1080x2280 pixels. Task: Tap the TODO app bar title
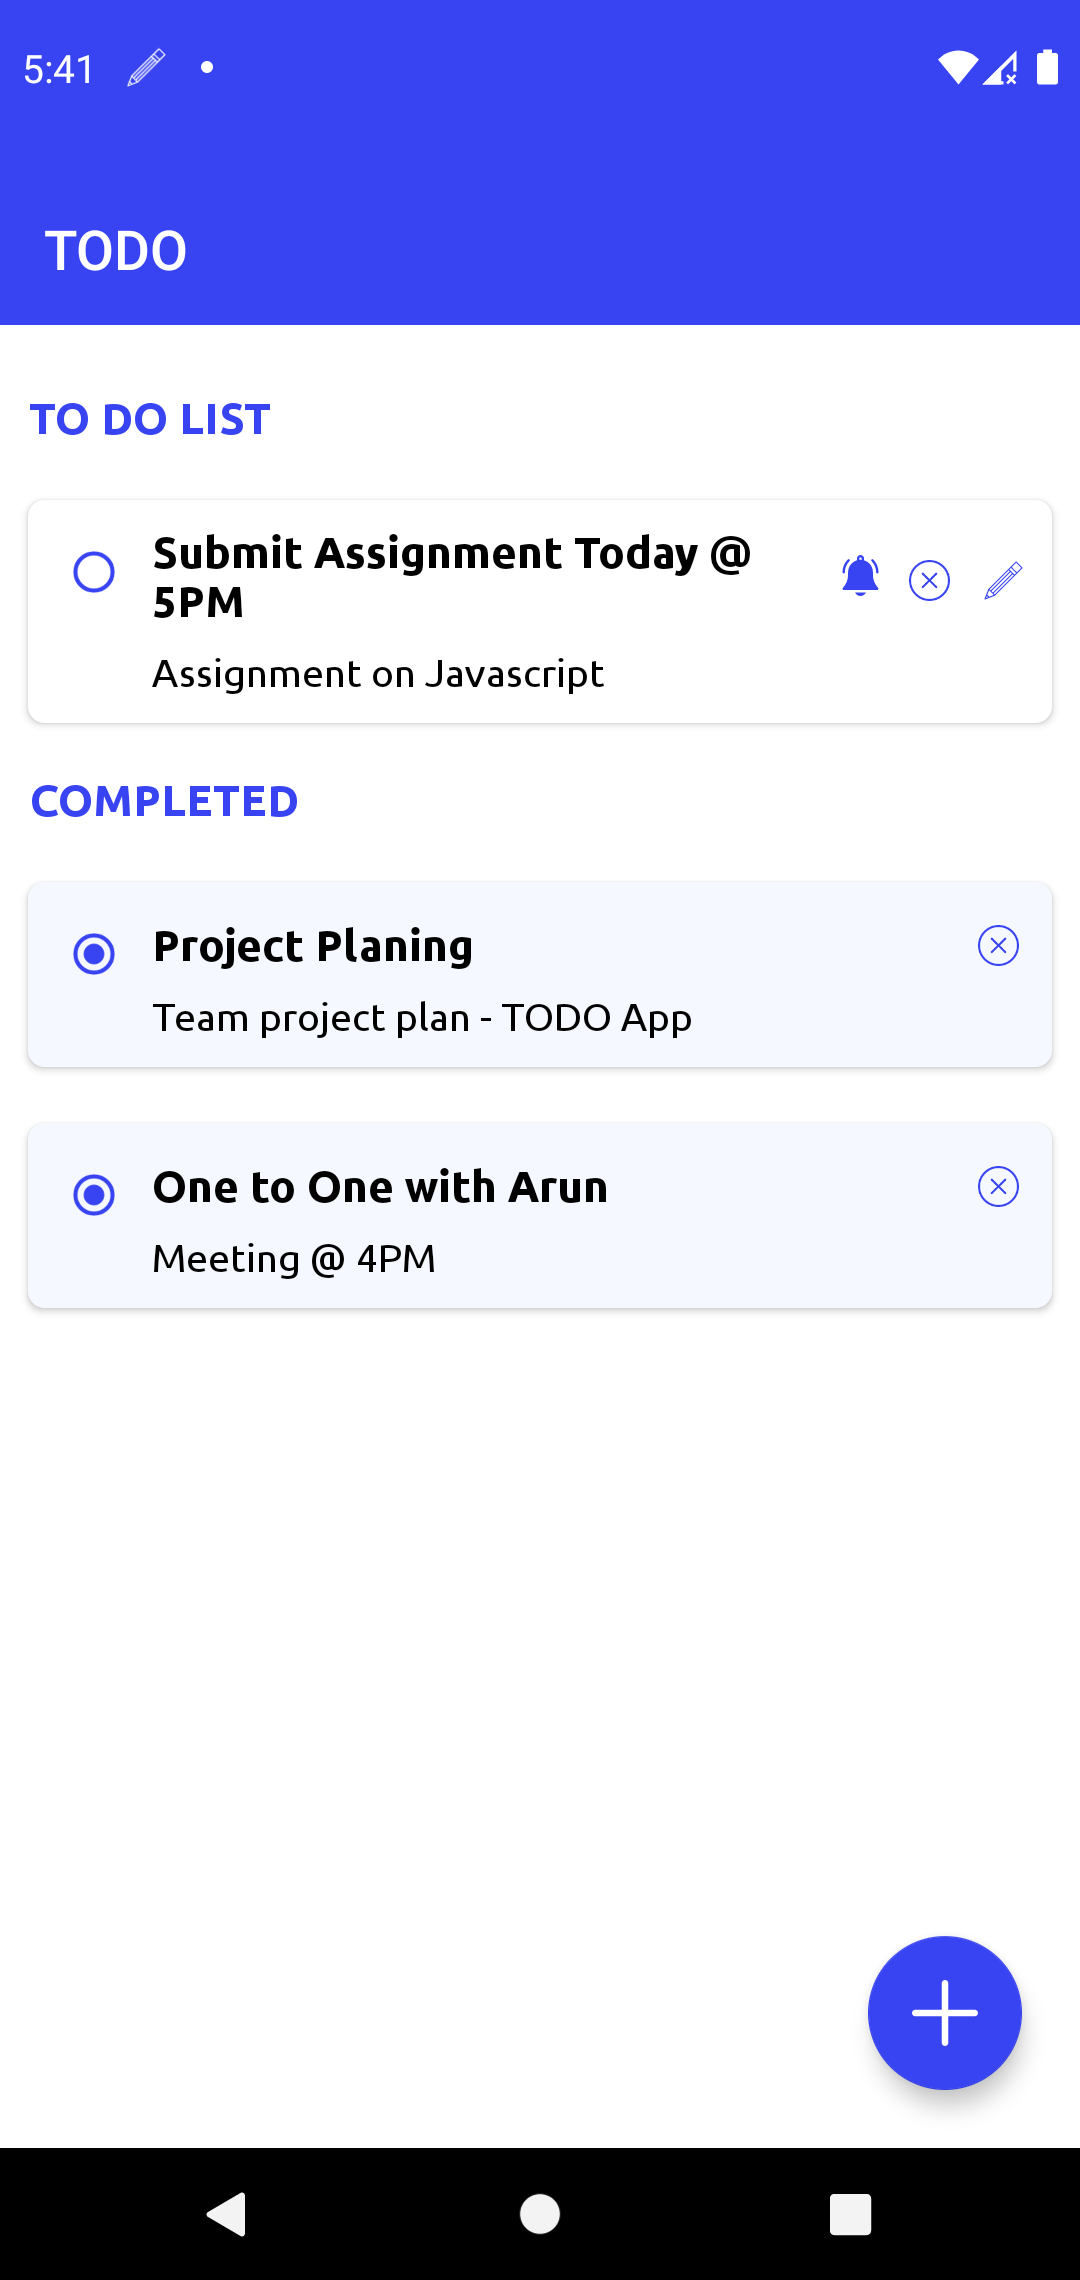[x=114, y=250]
